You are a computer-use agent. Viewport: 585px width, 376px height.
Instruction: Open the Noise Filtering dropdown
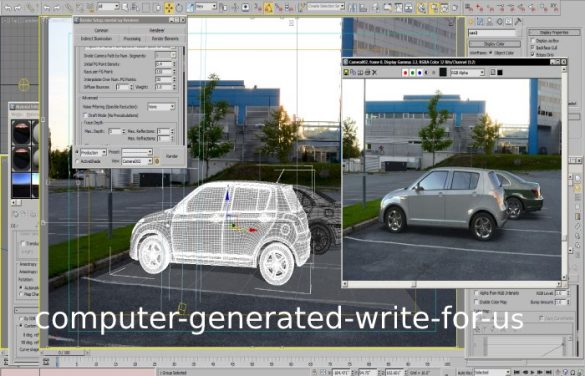click(161, 107)
